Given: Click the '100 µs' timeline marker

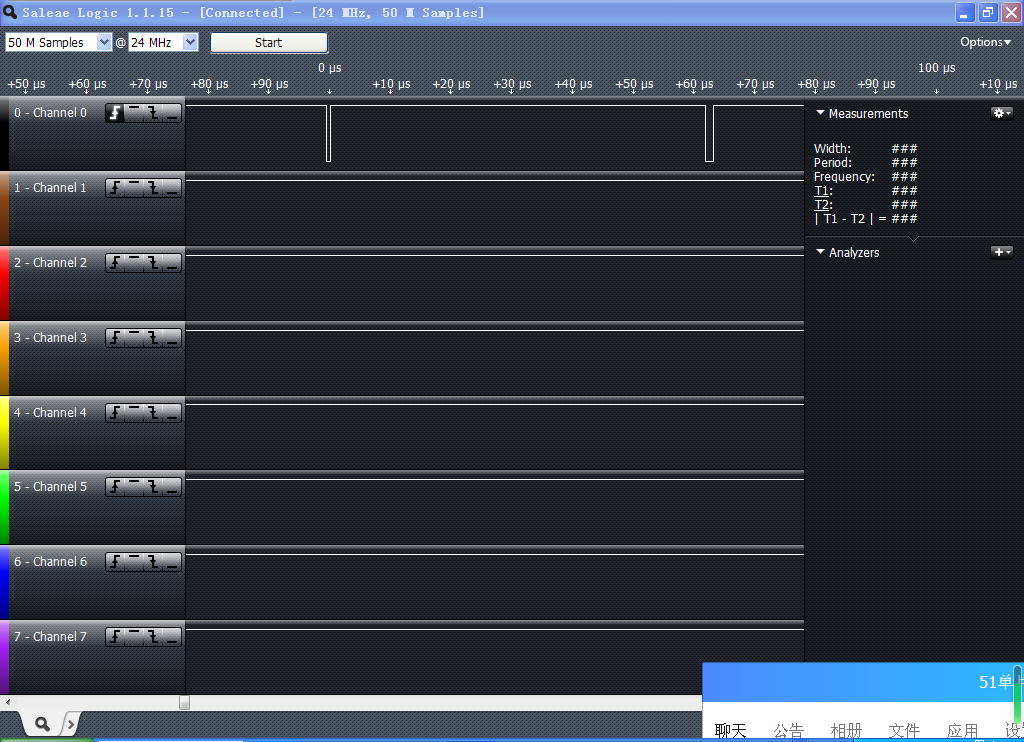Looking at the screenshot, I should (x=936, y=68).
